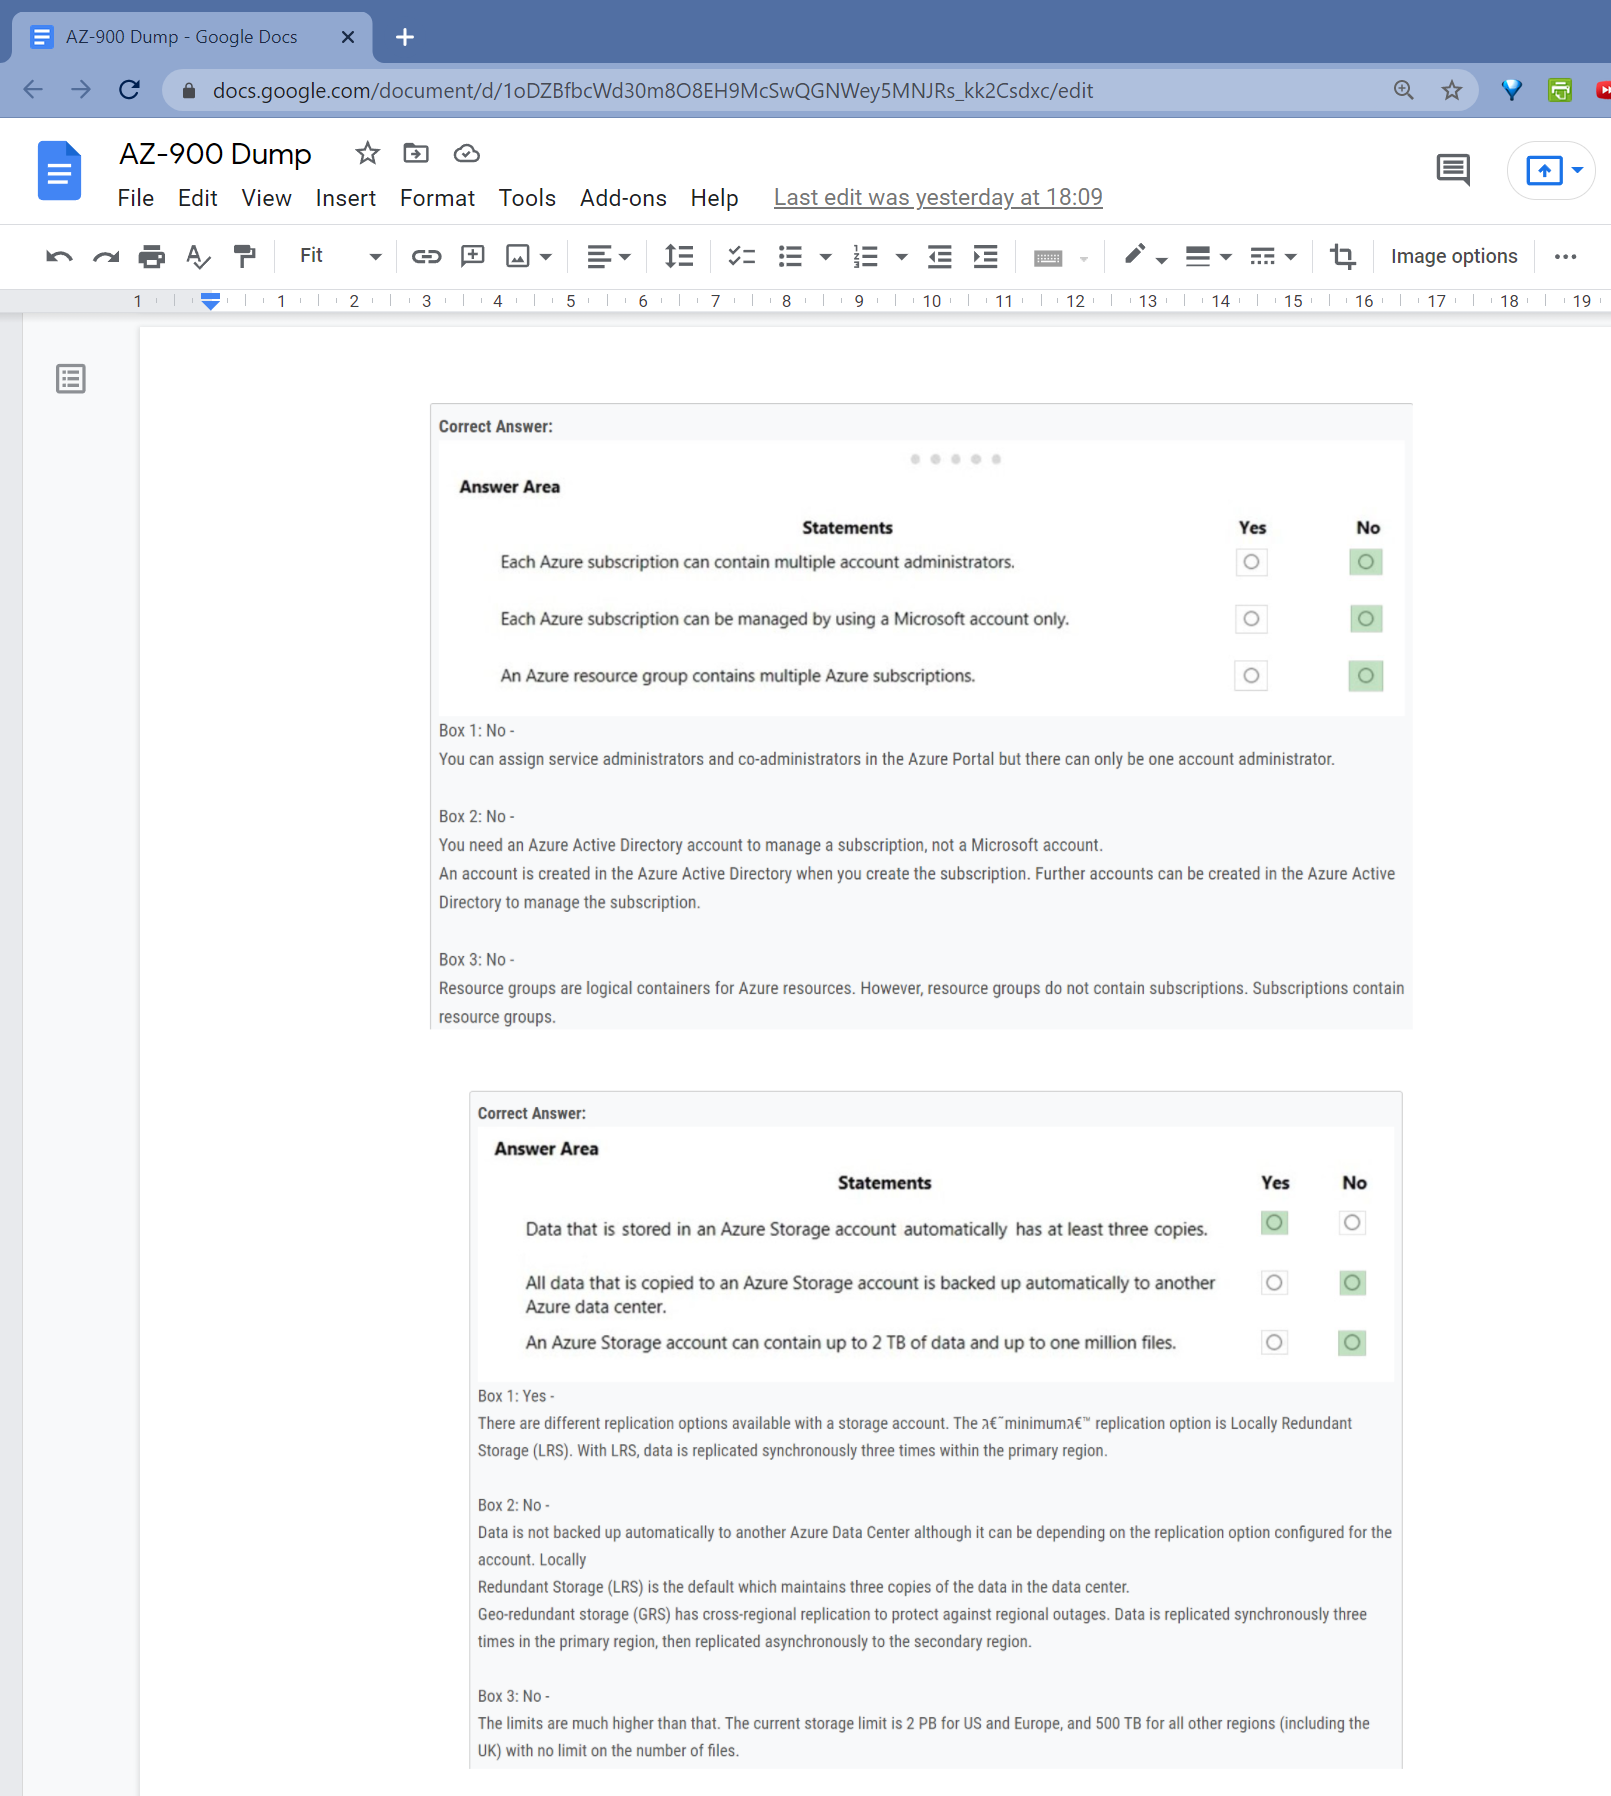Open new browser tab
Viewport: 1611px width, 1796px height.
click(405, 37)
